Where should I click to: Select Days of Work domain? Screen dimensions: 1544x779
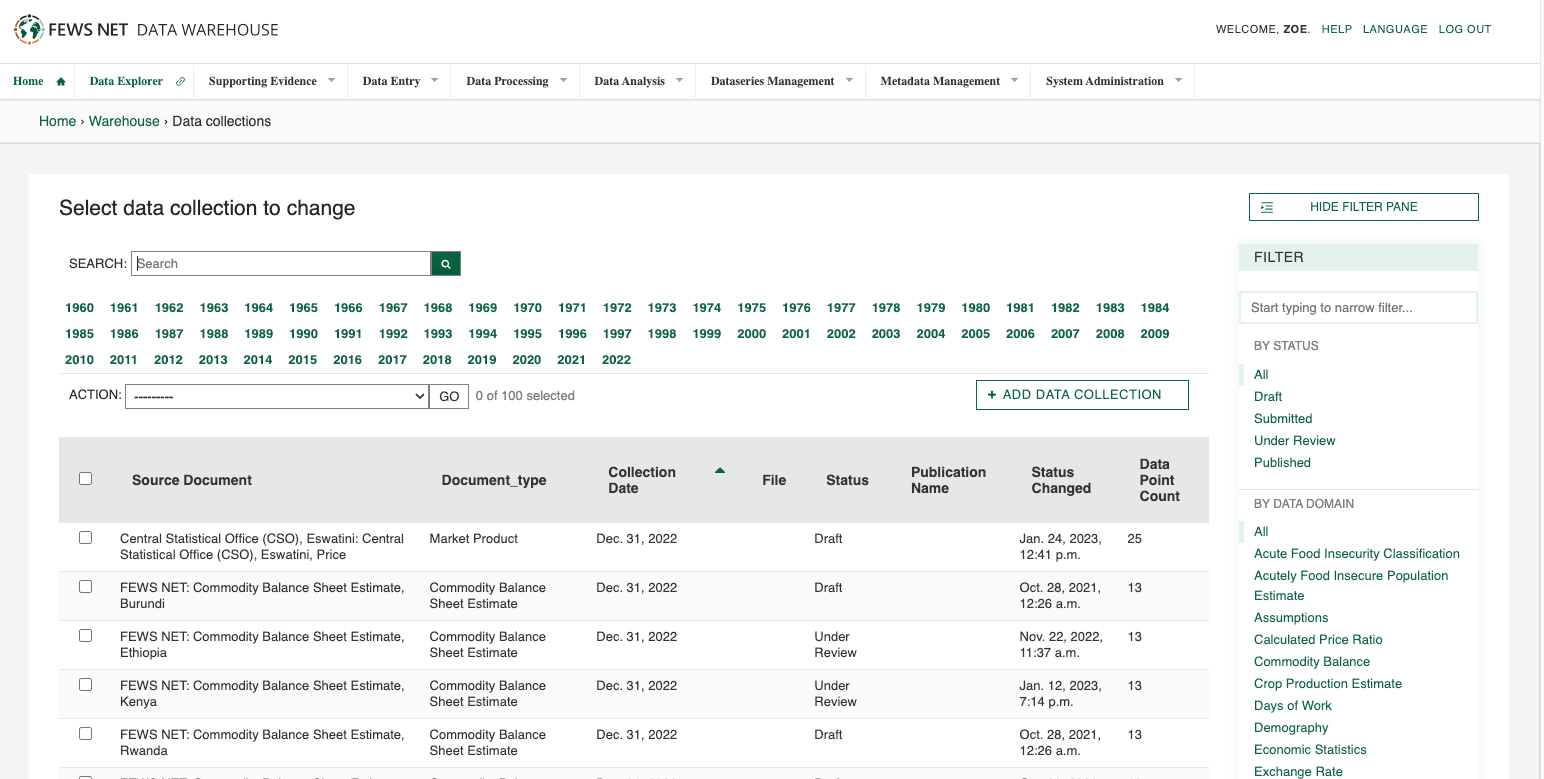pyautogui.click(x=1293, y=706)
